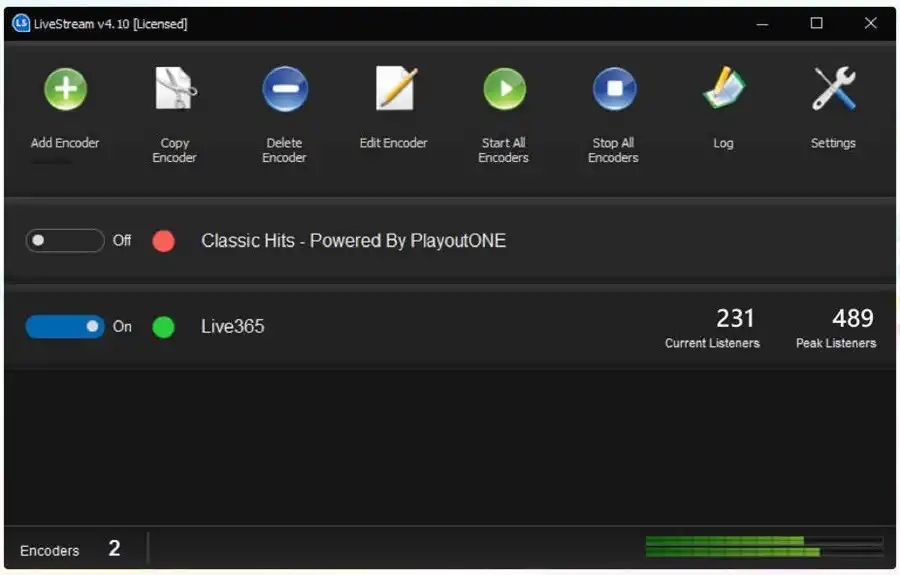Start All Encoders with the green play icon

tap(504, 89)
